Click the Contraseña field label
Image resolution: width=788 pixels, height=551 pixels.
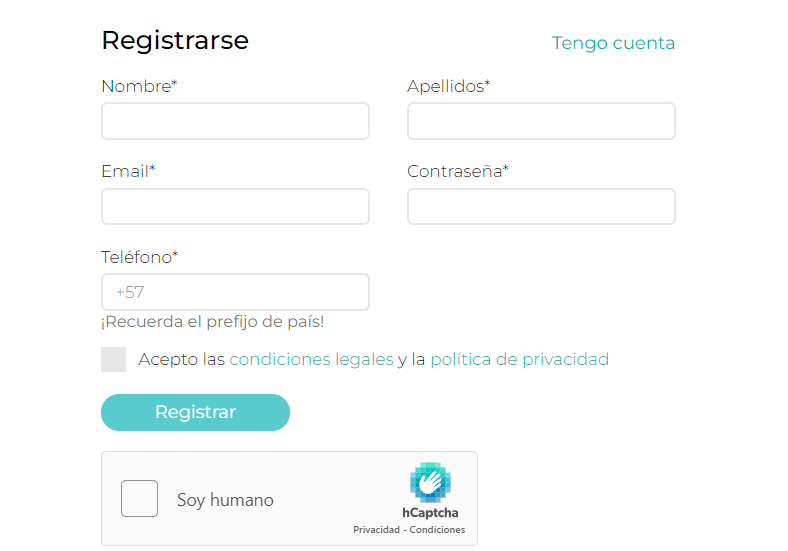tap(457, 172)
